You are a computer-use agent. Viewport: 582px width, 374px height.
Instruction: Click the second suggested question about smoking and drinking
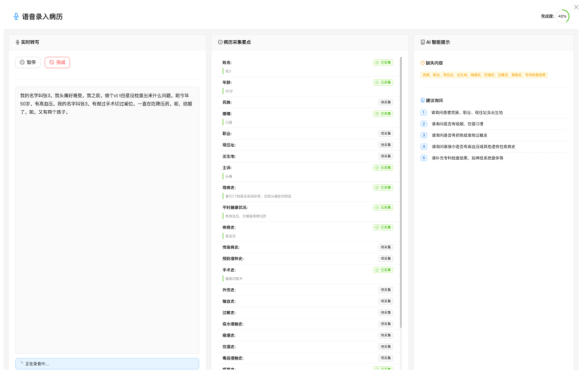pos(457,124)
